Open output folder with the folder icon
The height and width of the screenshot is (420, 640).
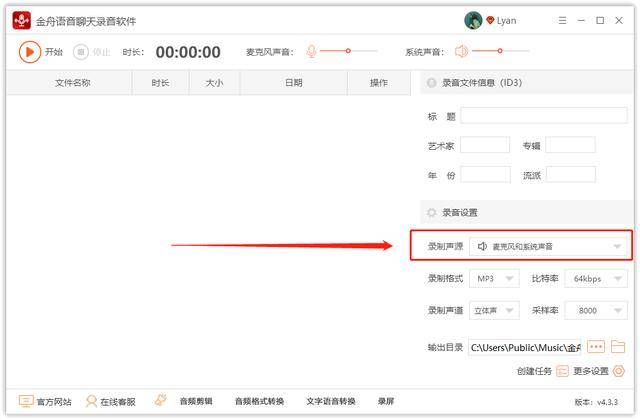[x=618, y=347]
